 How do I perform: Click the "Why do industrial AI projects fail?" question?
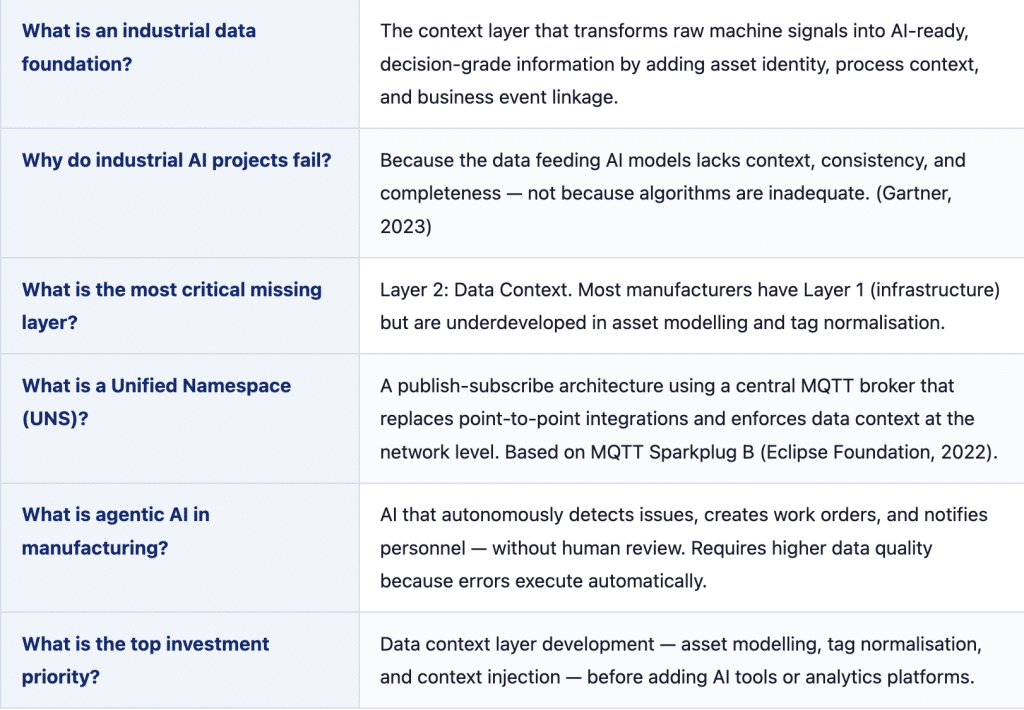point(176,160)
